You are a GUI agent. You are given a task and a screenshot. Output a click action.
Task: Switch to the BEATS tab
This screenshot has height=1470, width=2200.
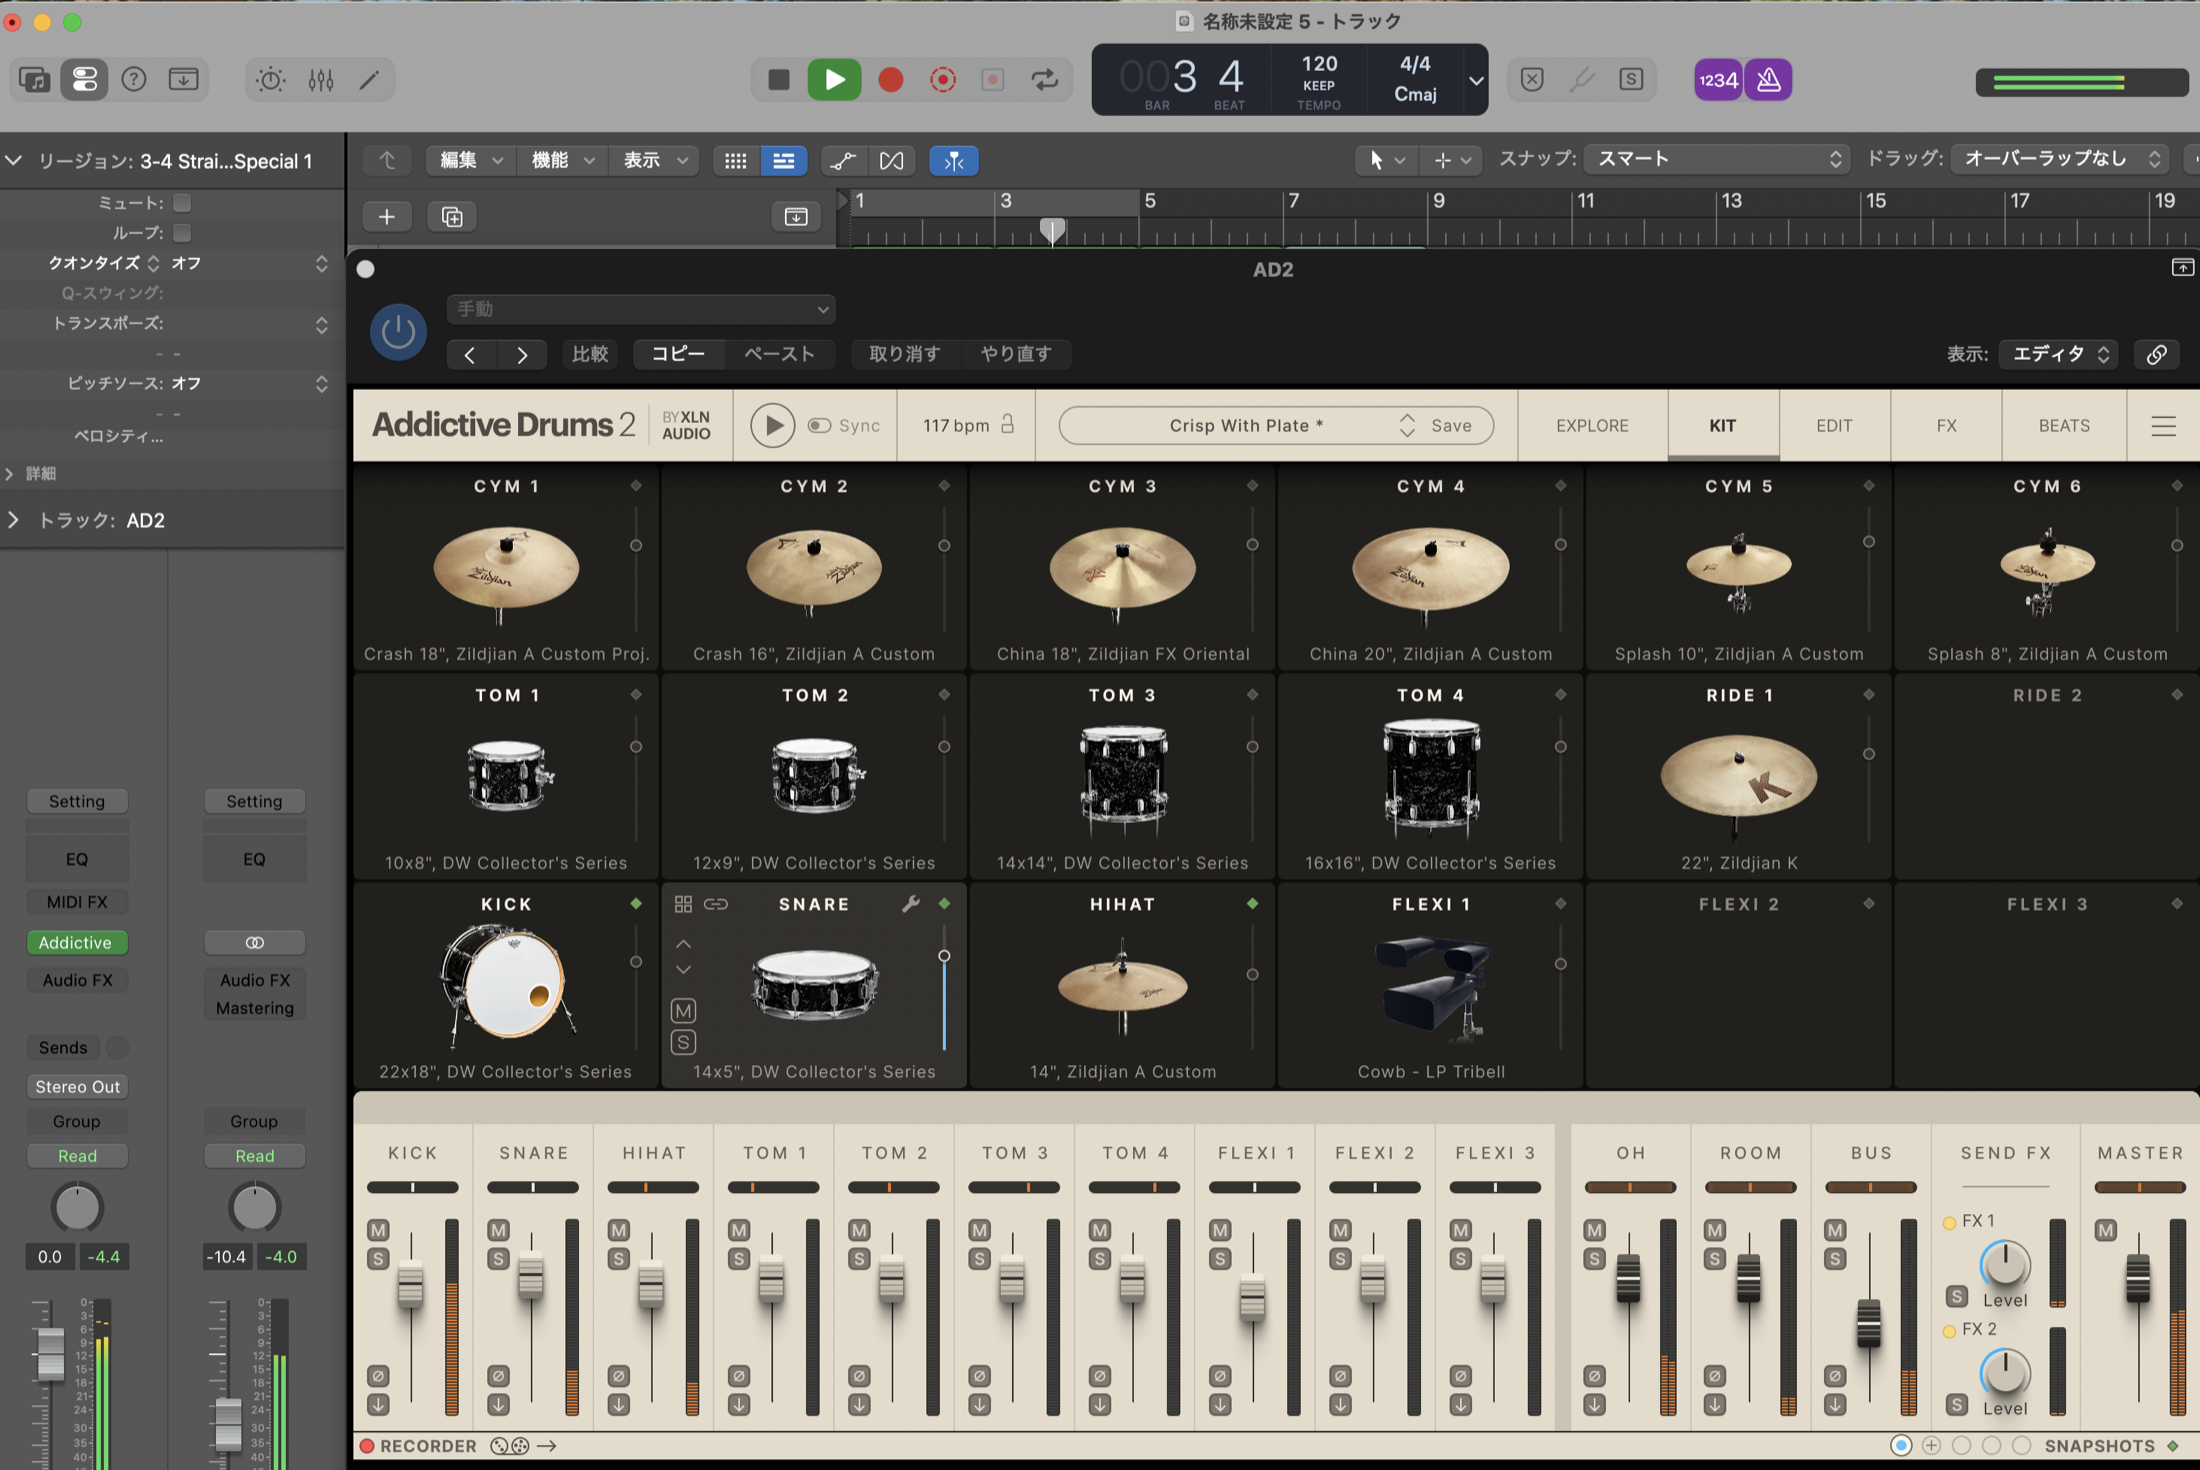(x=2064, y=425)
